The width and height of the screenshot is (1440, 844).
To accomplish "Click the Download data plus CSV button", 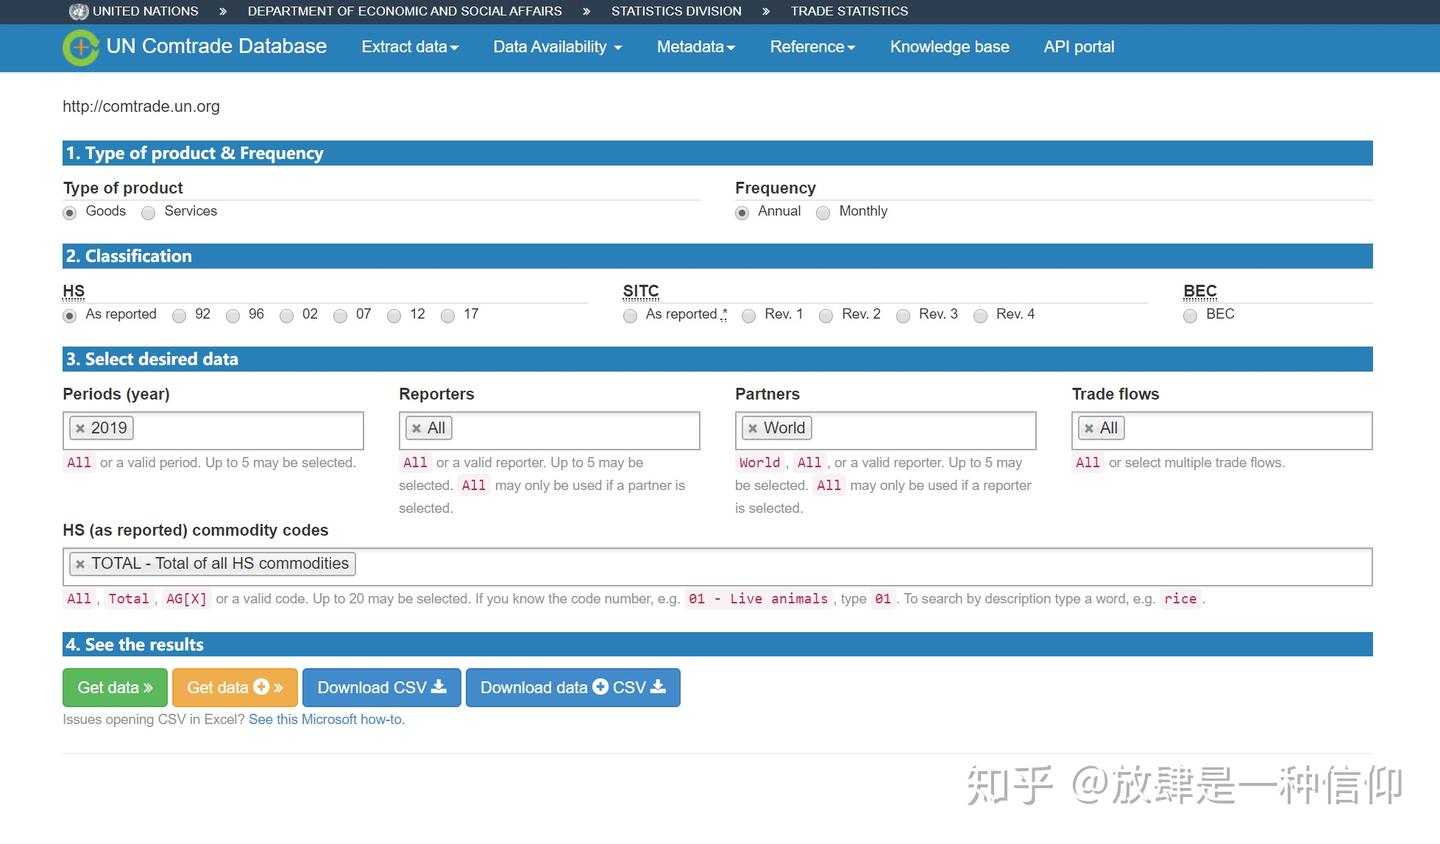I will (573, 688).
